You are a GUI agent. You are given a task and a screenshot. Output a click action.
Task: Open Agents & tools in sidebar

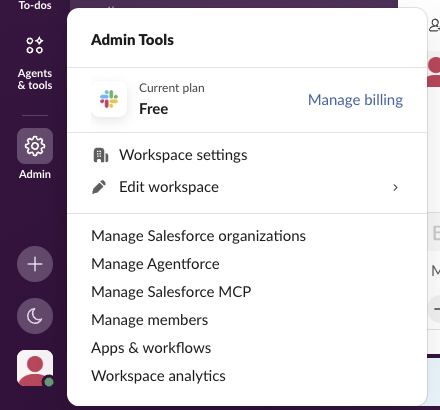tap(35, 63)
